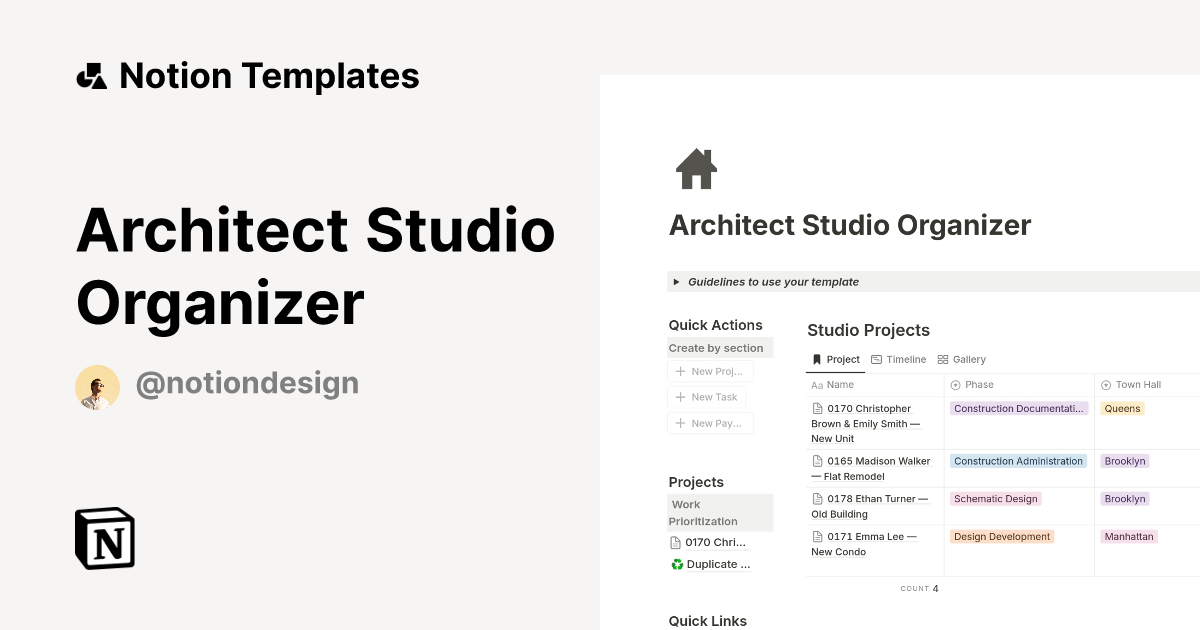
Task: Click the Timeline view icon
Action: 876,359
